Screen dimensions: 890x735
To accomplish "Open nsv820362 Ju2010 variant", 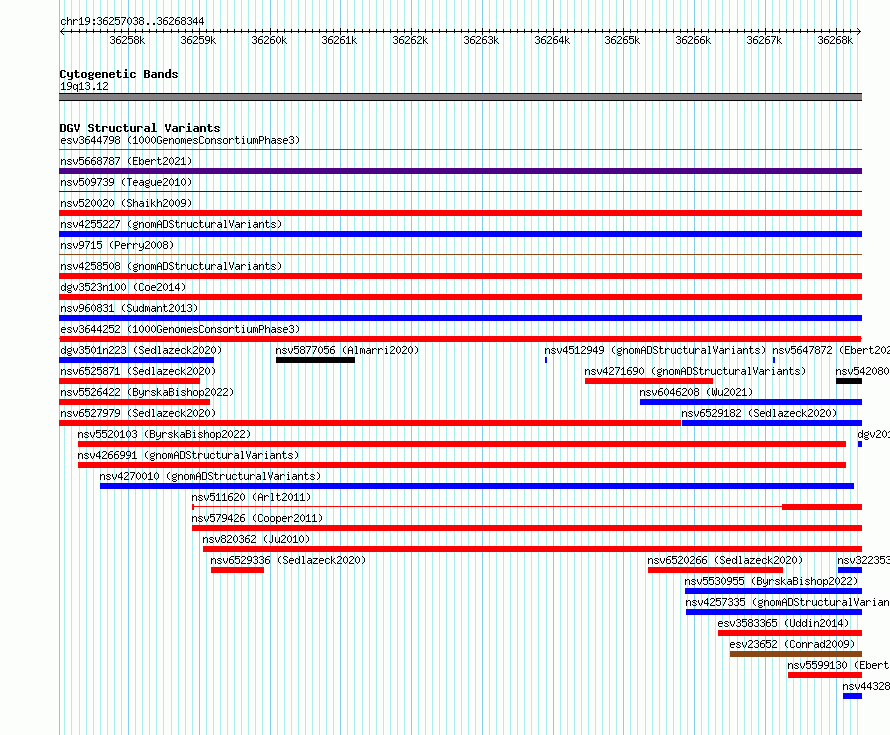I will 256,539.
